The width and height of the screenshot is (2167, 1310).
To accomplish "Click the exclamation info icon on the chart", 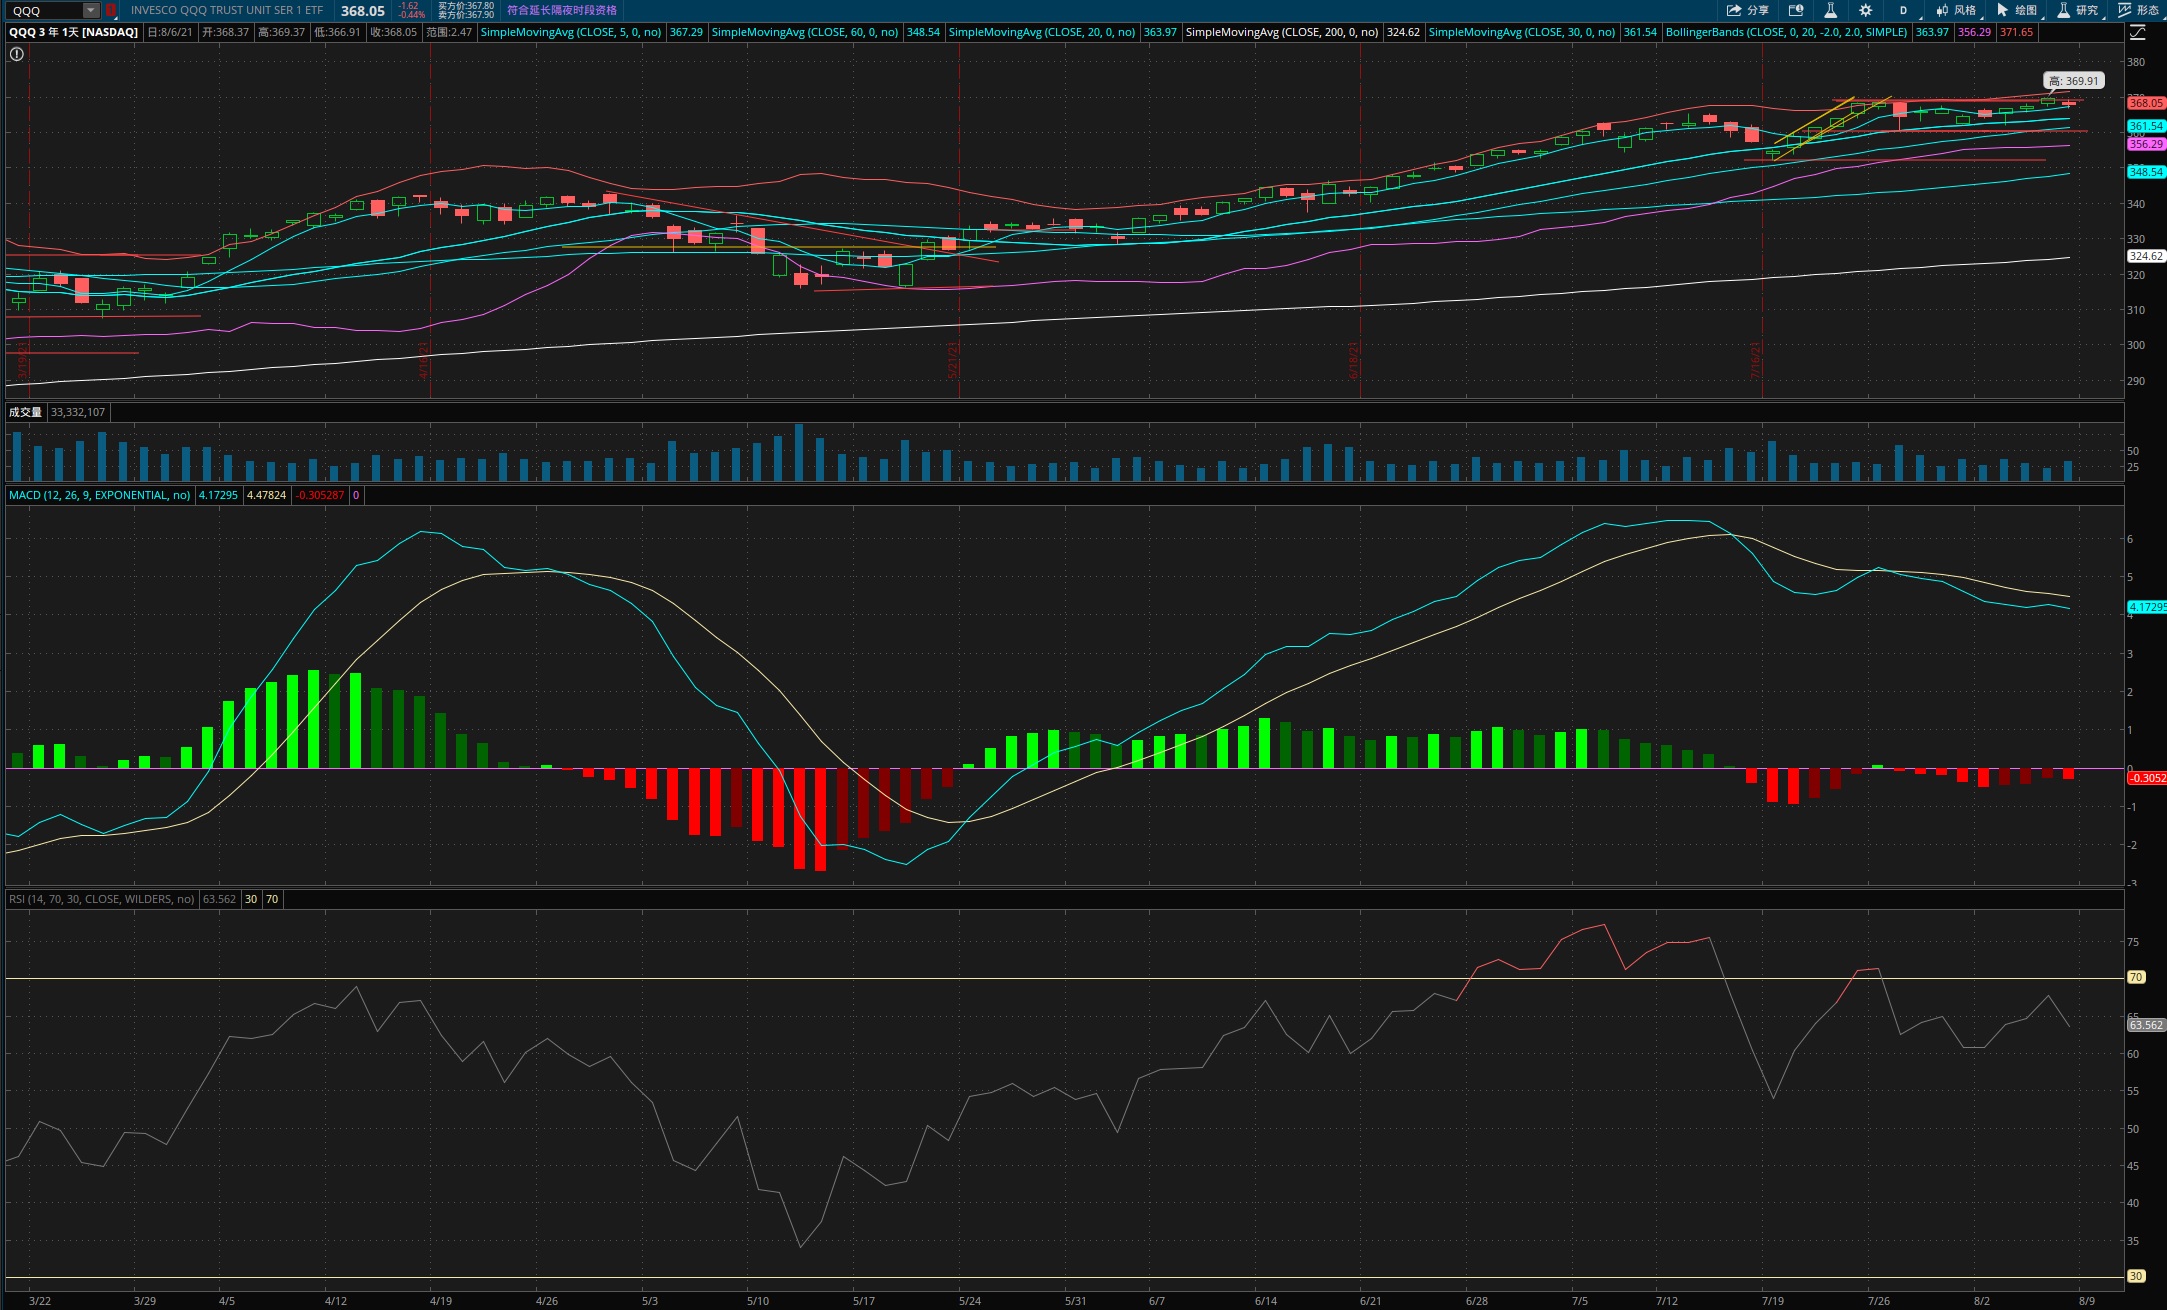I will (x=16, y=54).
